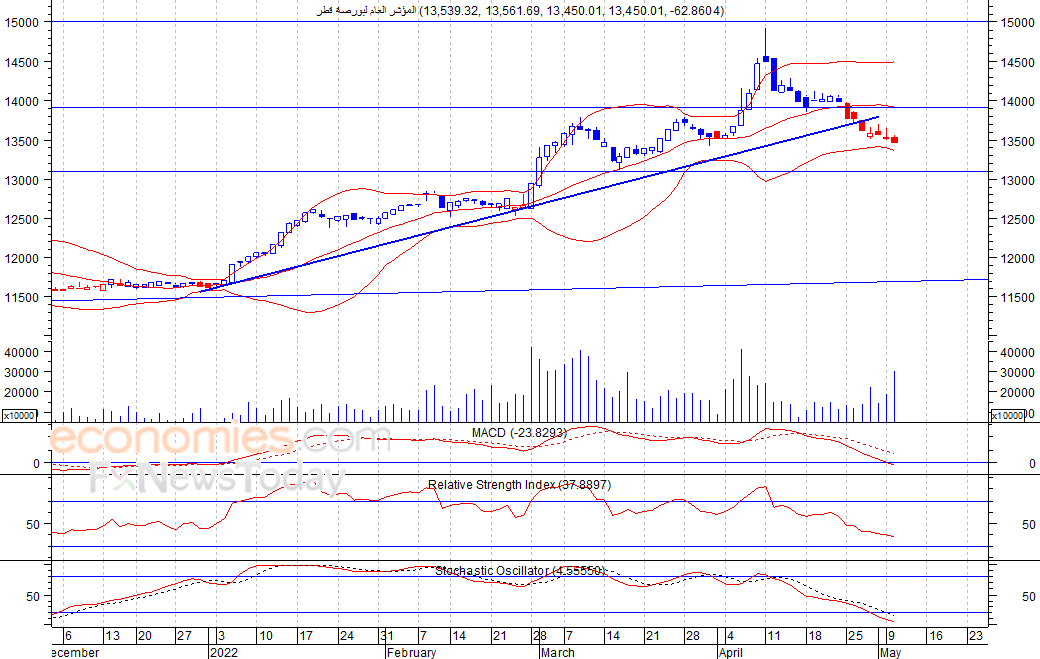Click the Relative Strength Index (37.8897) label
Viewport: 1040px width, 659px height.
(519, 485)
